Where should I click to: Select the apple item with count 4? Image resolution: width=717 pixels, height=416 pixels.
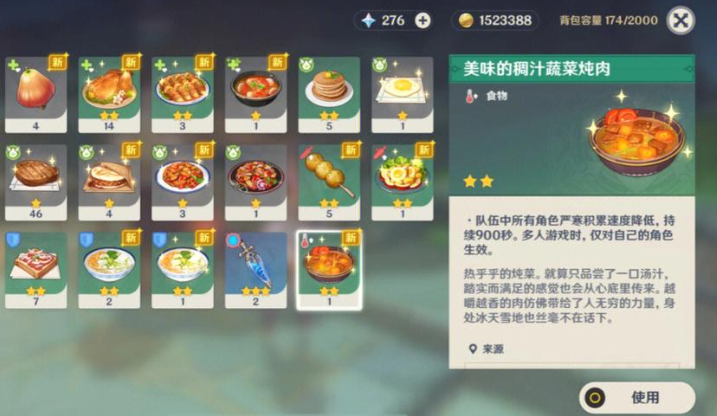[36, 95]
